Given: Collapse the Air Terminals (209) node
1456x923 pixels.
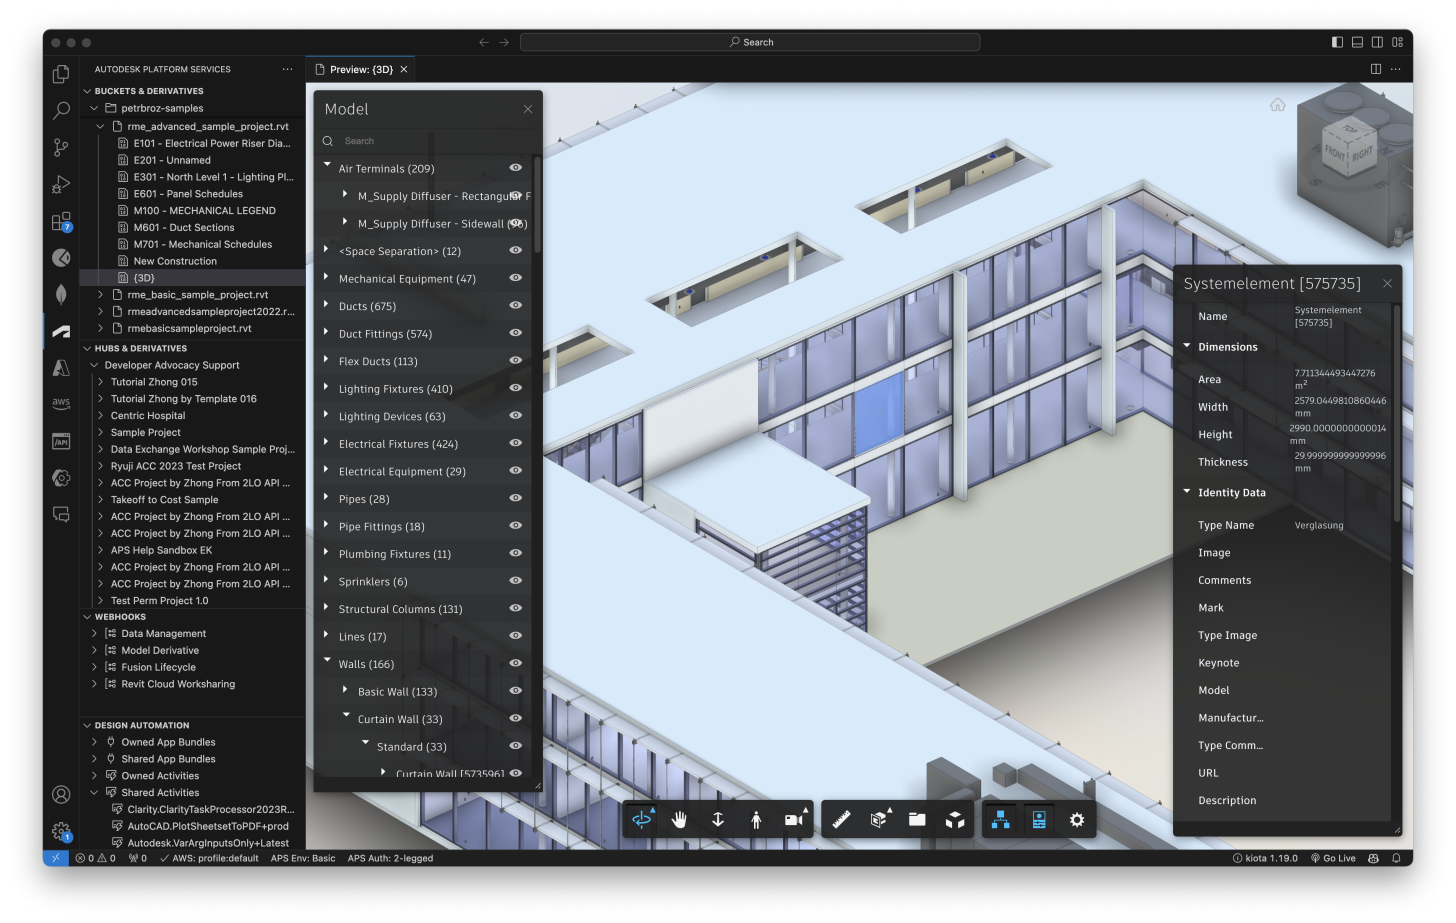Looking at the screenshot, I should (327, 166).
